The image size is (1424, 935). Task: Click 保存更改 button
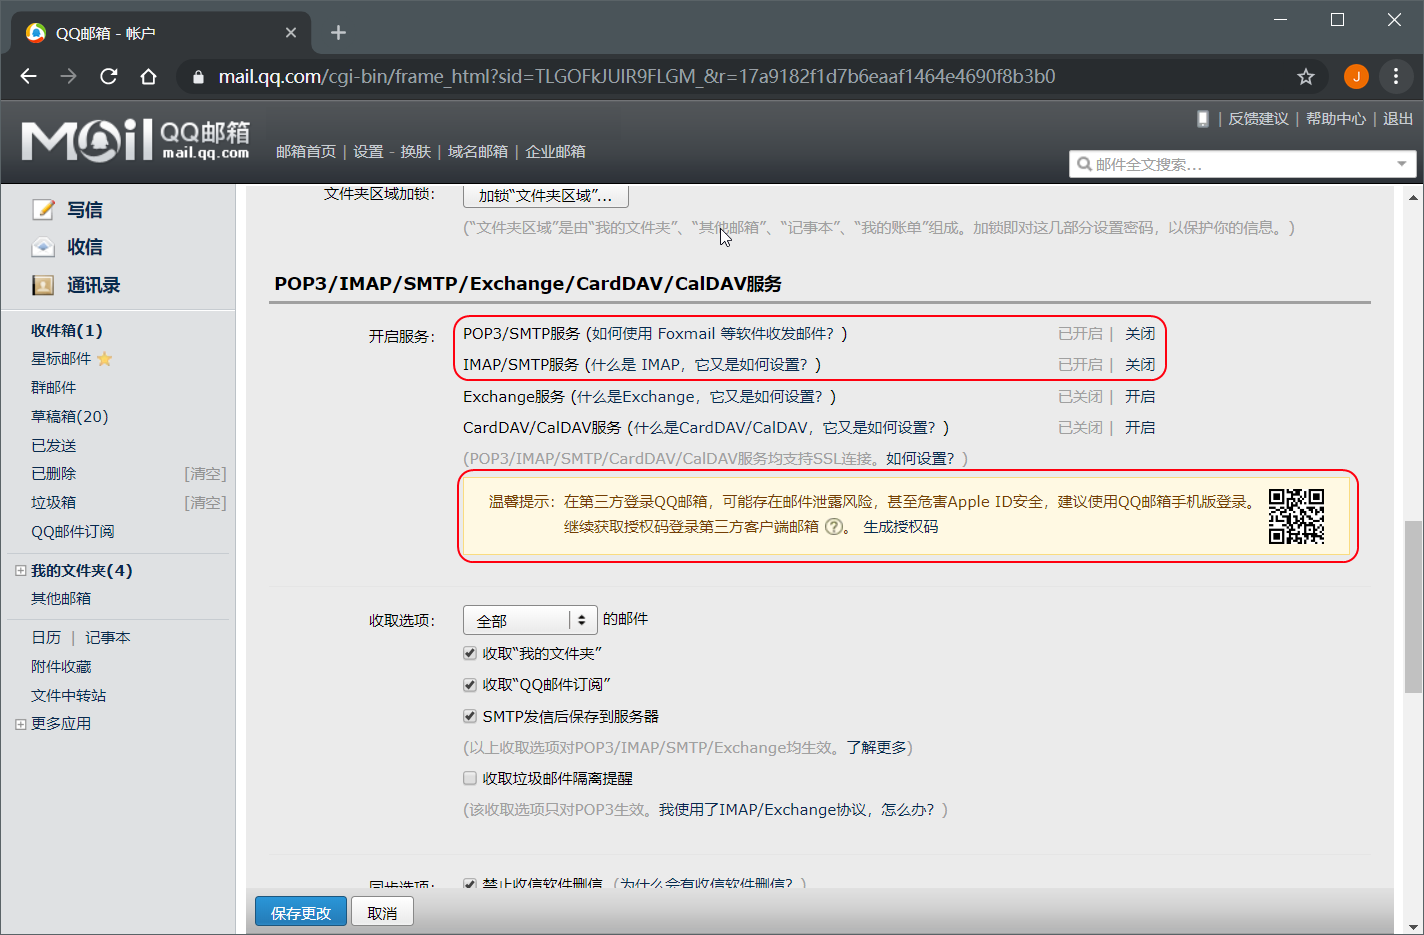click(x=301, y=913)
